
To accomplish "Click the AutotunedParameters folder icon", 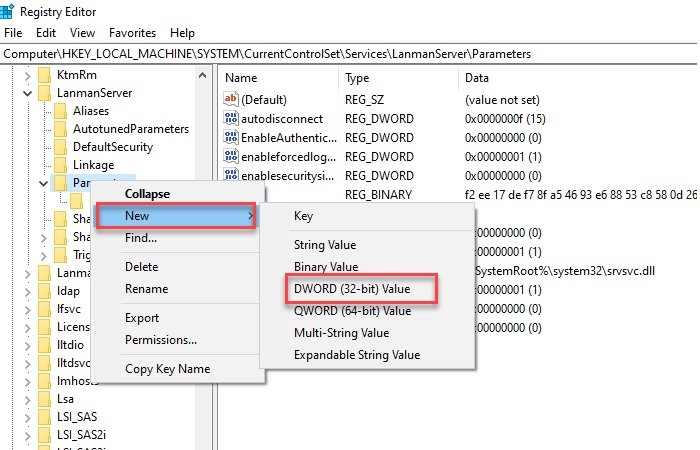I will 62,129.
